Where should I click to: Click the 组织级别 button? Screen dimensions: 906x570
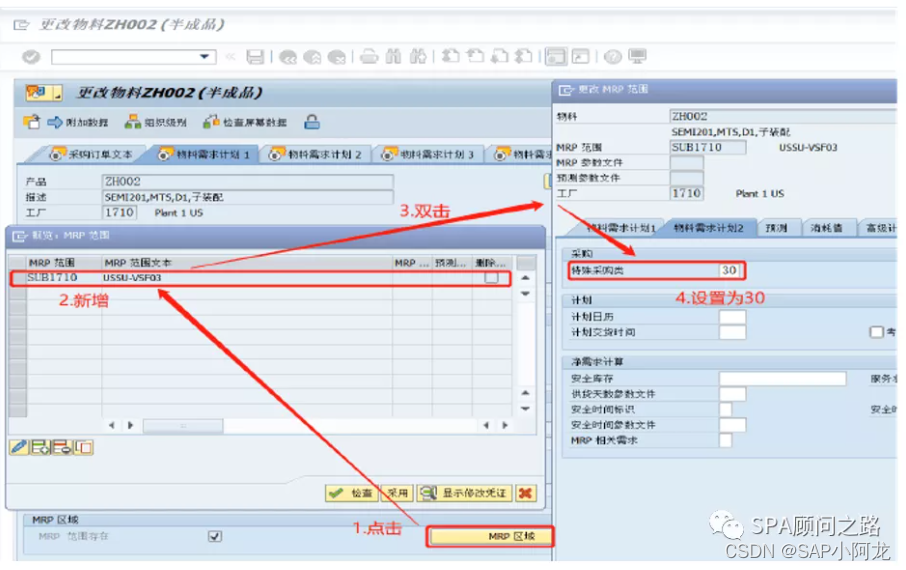[x=156, y=122]
